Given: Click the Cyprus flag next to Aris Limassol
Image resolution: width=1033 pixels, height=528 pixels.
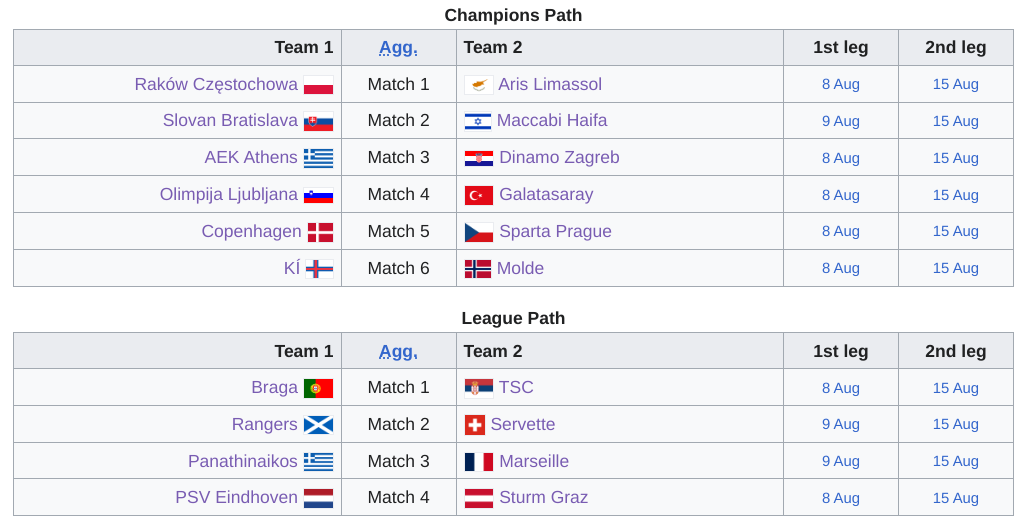Looking at the screenshot, I should [x=479, y=85].
